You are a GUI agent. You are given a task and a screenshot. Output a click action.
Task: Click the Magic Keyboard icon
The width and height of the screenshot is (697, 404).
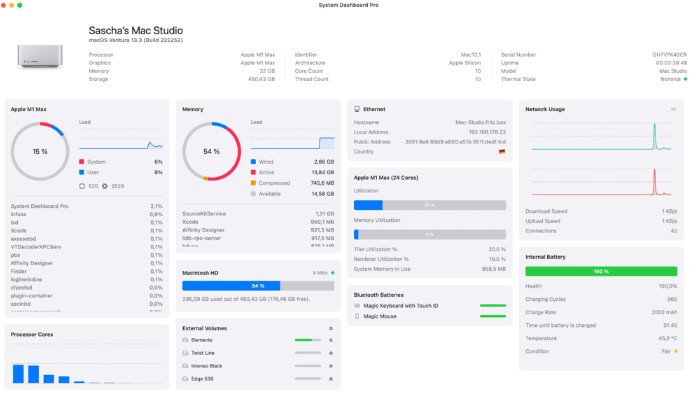(357, 306)
